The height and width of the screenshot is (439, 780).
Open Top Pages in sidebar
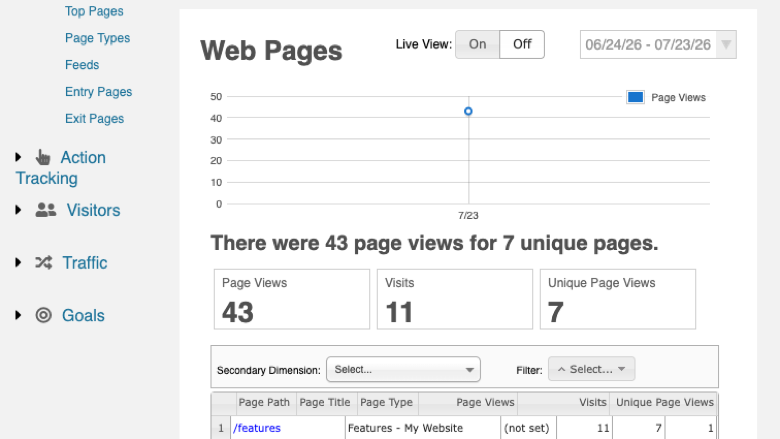[94, 11]
